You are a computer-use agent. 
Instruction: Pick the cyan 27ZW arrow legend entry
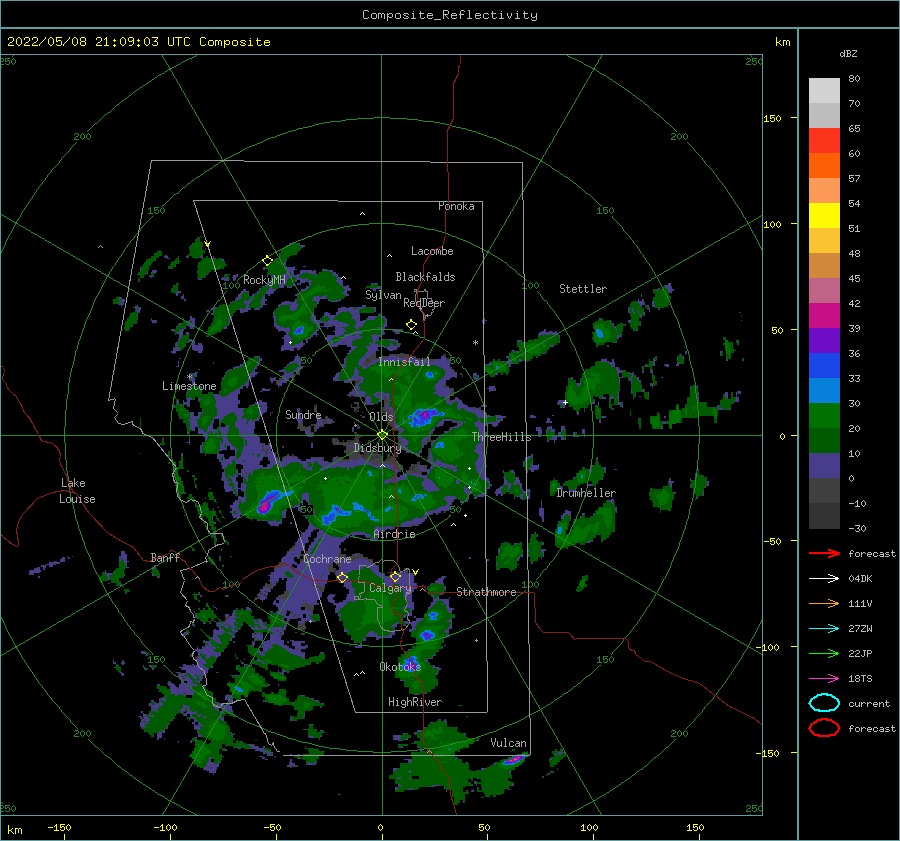824,629
